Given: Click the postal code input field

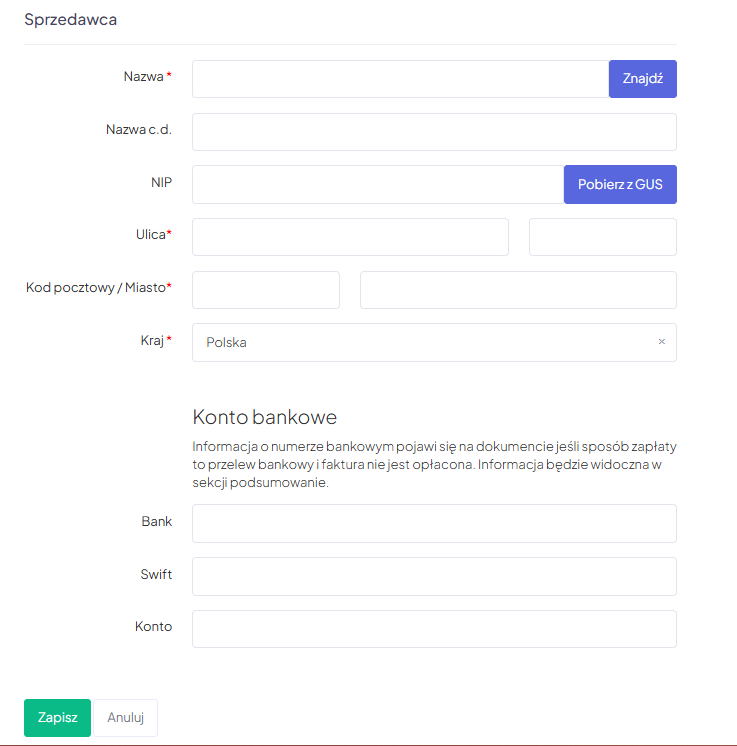Looking at the screenshot, I should (x=265, y=290).
